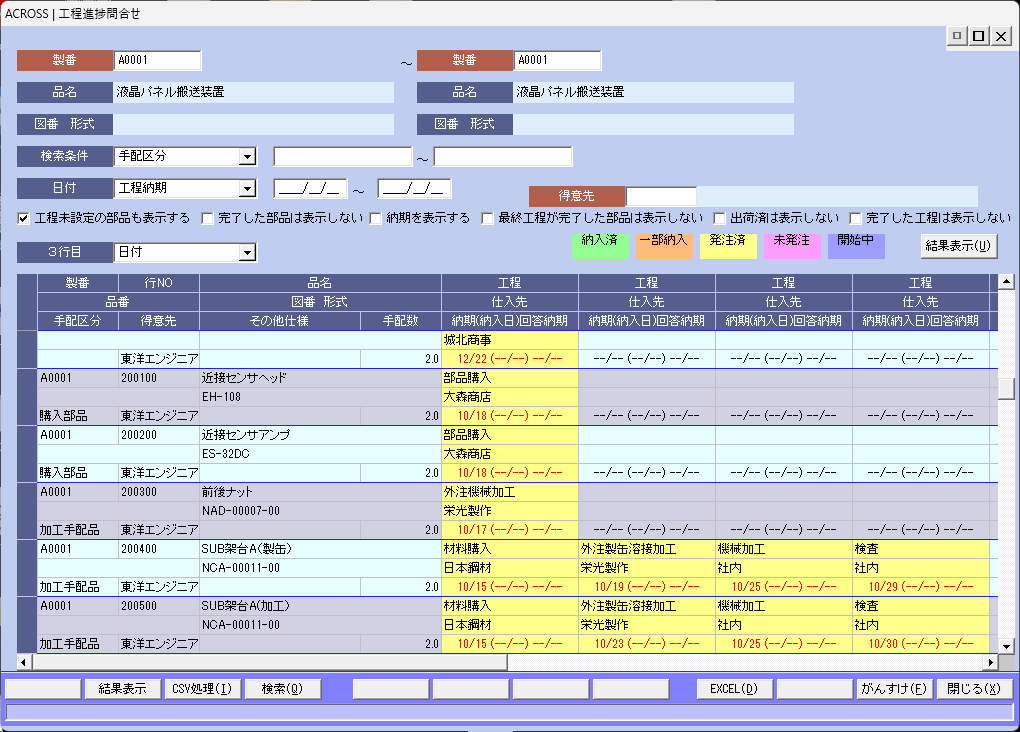Click the 結果表示(U) button

(x=958, y=246)
